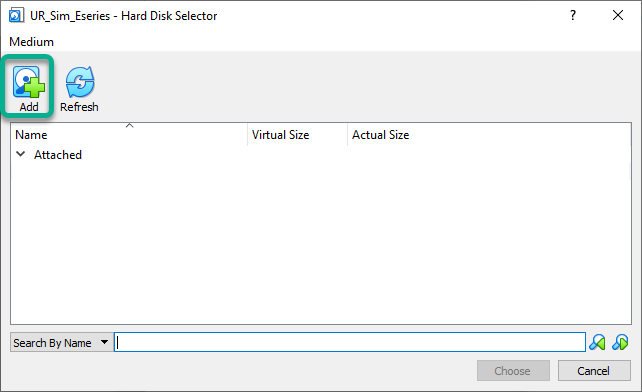This screenshot has width=642, height=392.
Task: Collapse the Attached group chevron
Action: pyautogui.click(x=20, y=154)
